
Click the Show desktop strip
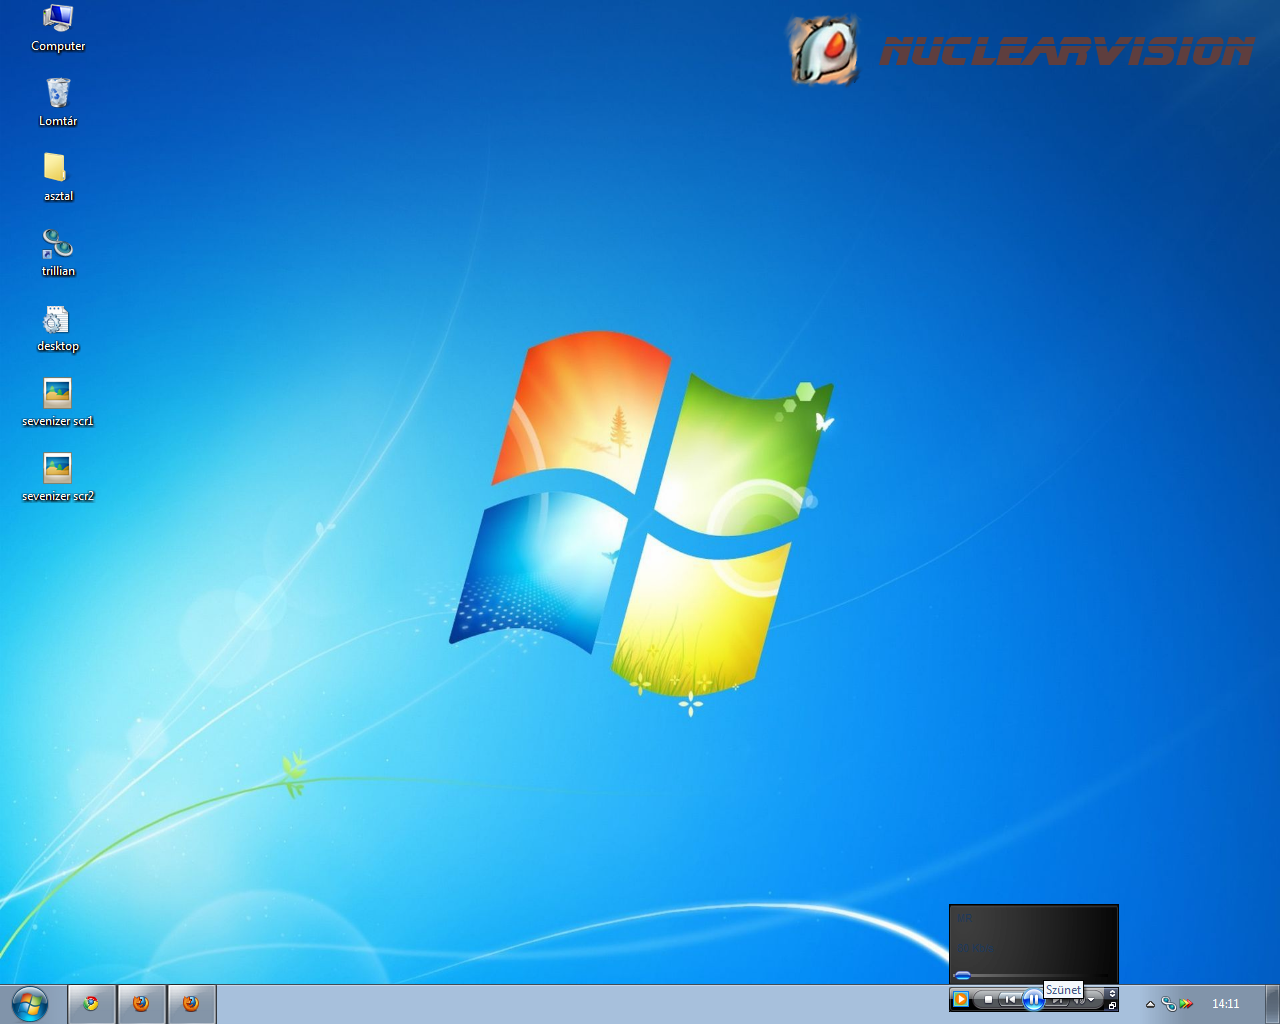1272,1004
